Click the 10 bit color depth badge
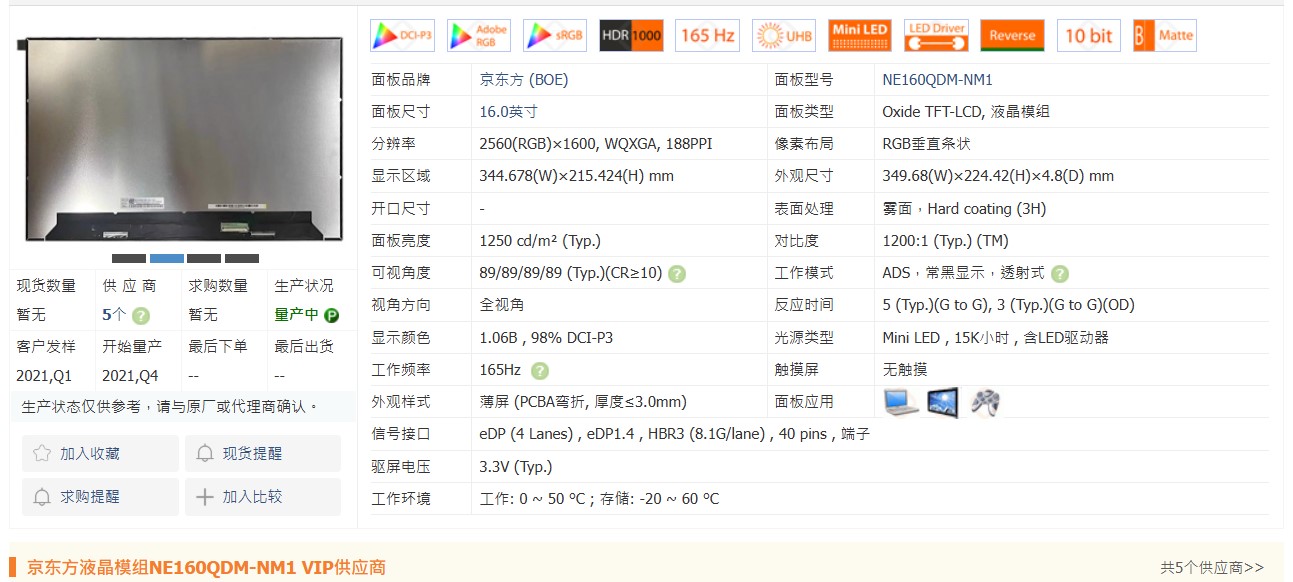Image resolution: width=1293 pixels, height=582 pixels. [x=1088, y=36]
